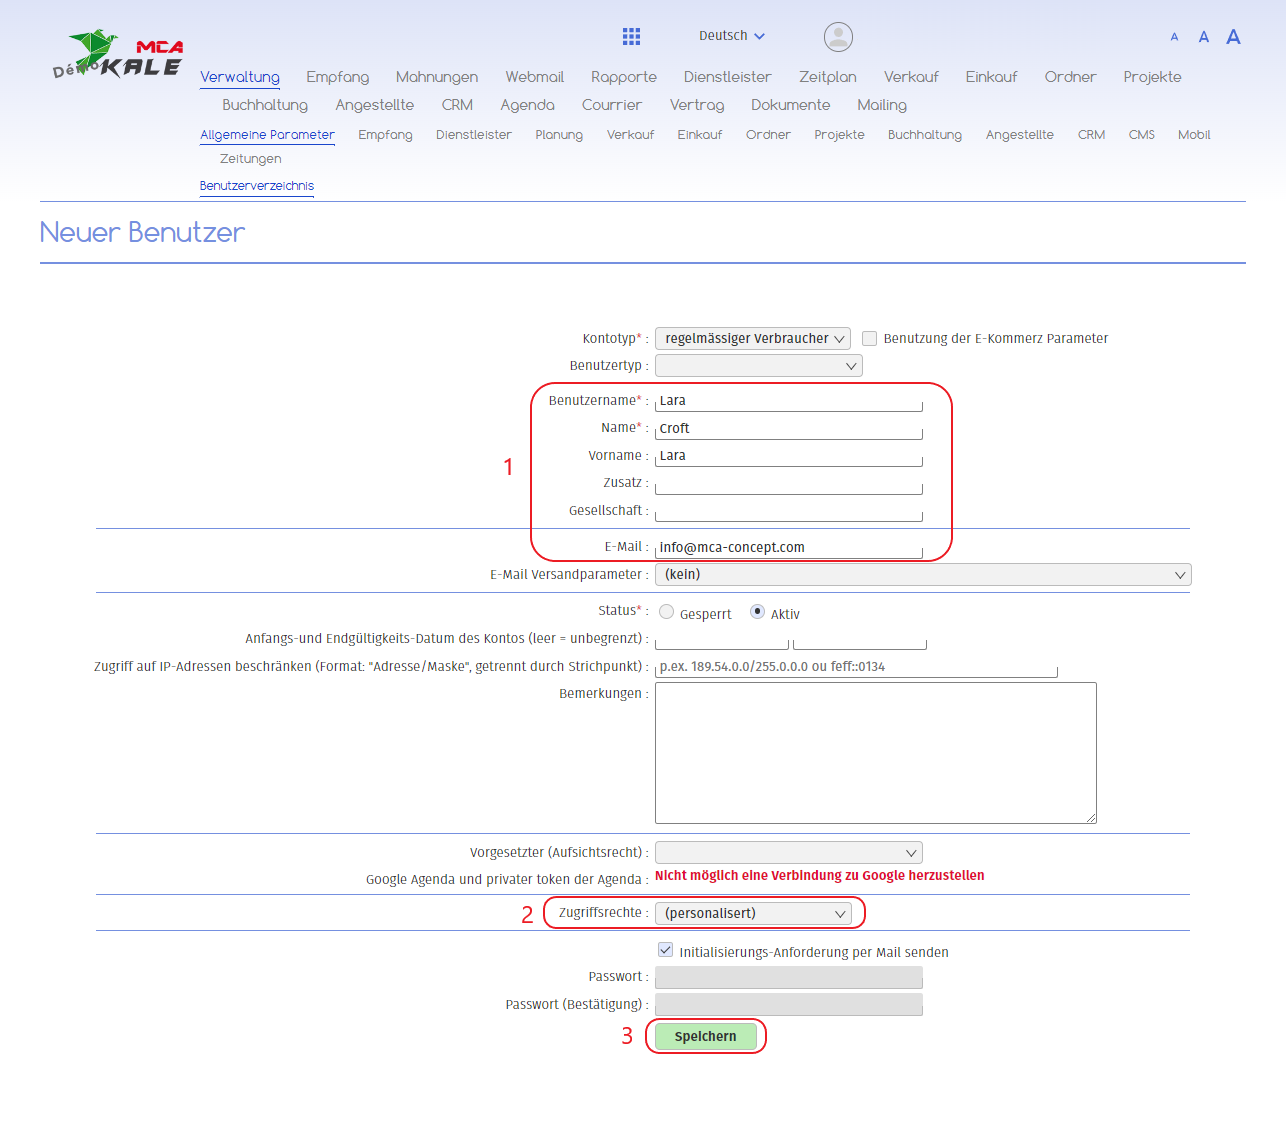This screenshot has width=1286, height=1139.
Task: Click into the Bemerkungen text area
Action: click(x=875, y=753)
